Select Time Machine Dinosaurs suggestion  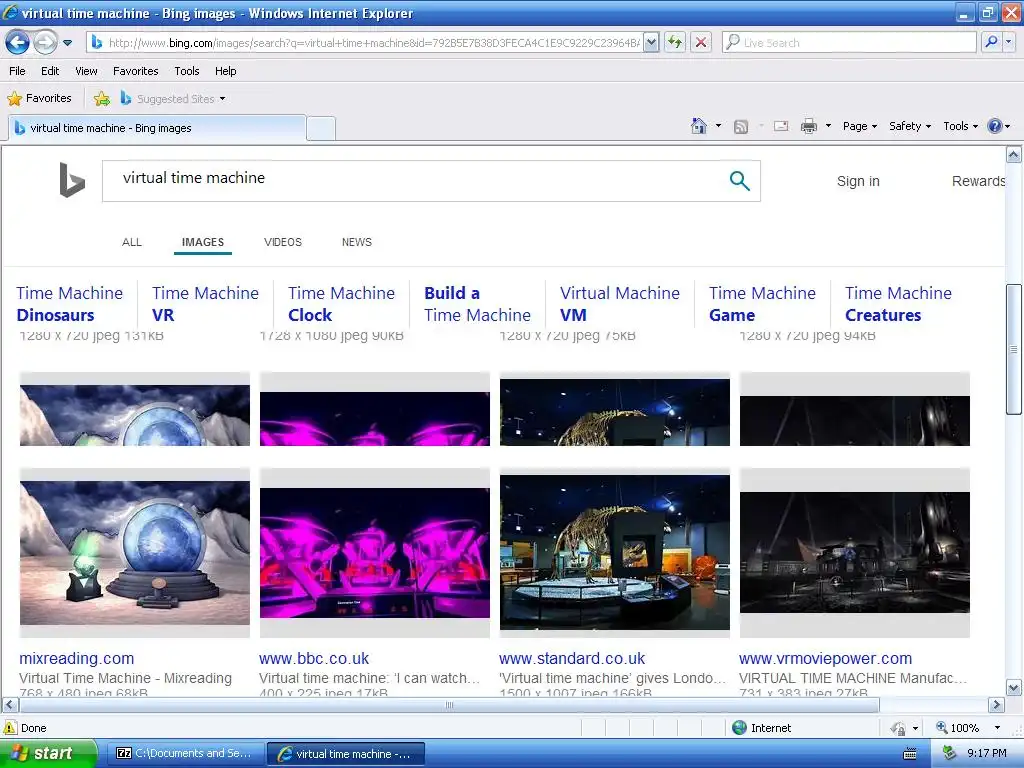[70, 304]
